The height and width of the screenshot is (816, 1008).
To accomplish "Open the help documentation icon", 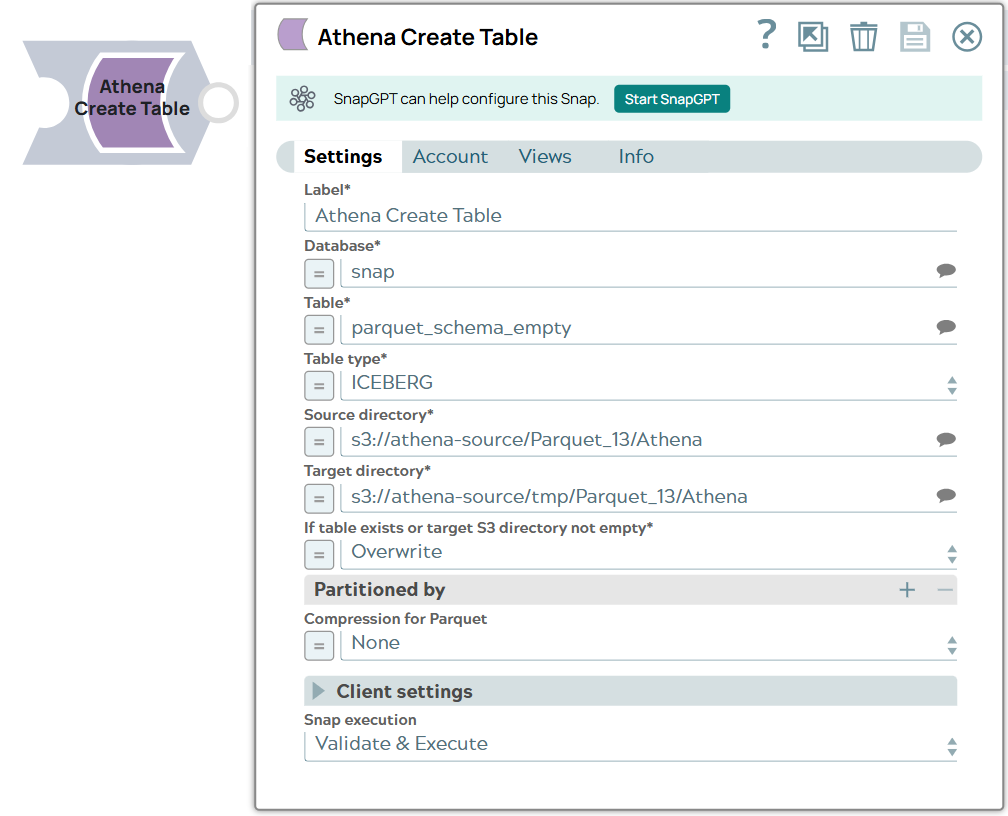I will pyautogui.click(x=766, y=36).
